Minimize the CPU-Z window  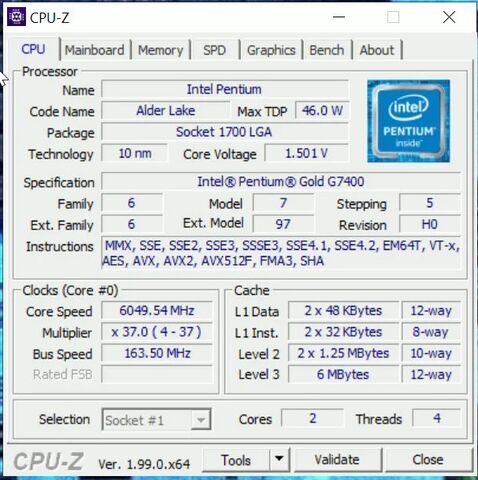(x=339, y=17)
